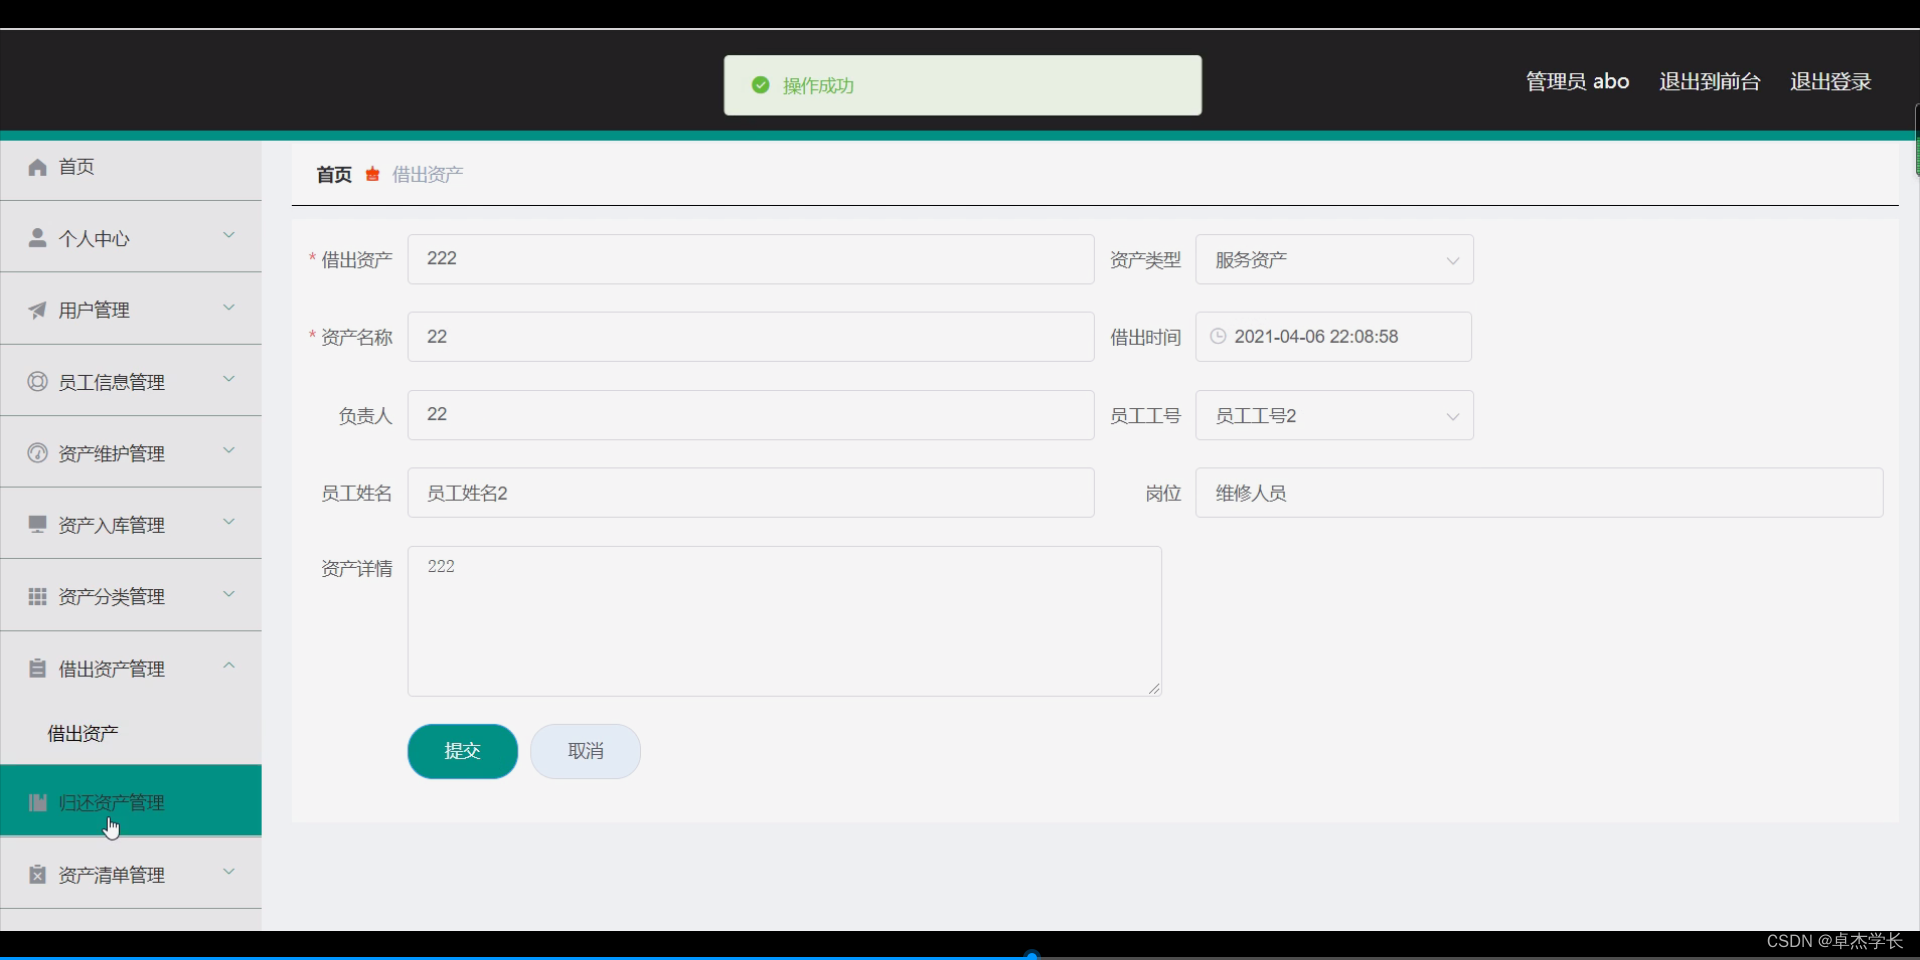Click the 资产入库管理 monitor icon

click(36, 524)
